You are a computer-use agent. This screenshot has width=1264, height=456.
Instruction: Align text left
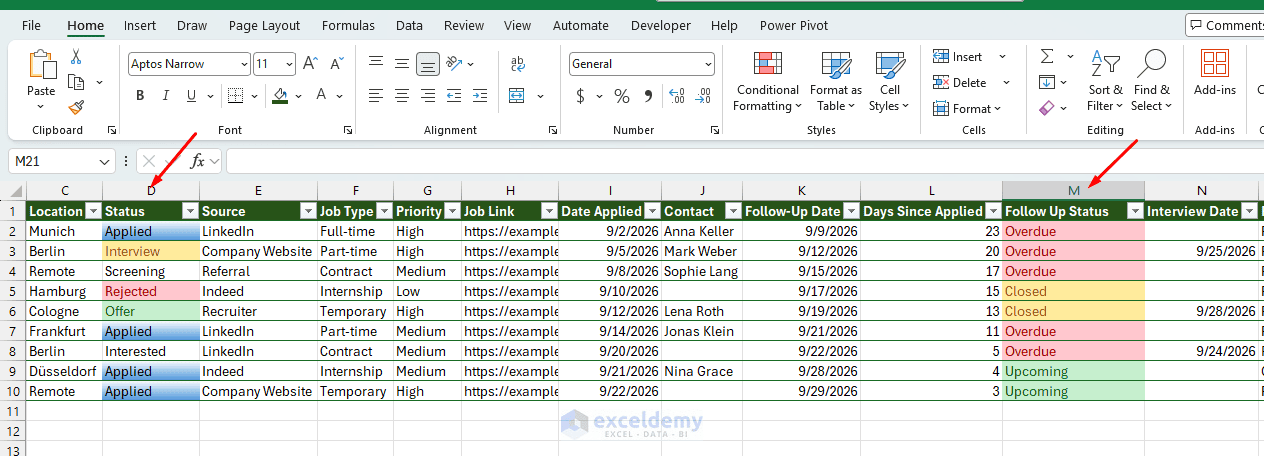(x=376, y=96)
